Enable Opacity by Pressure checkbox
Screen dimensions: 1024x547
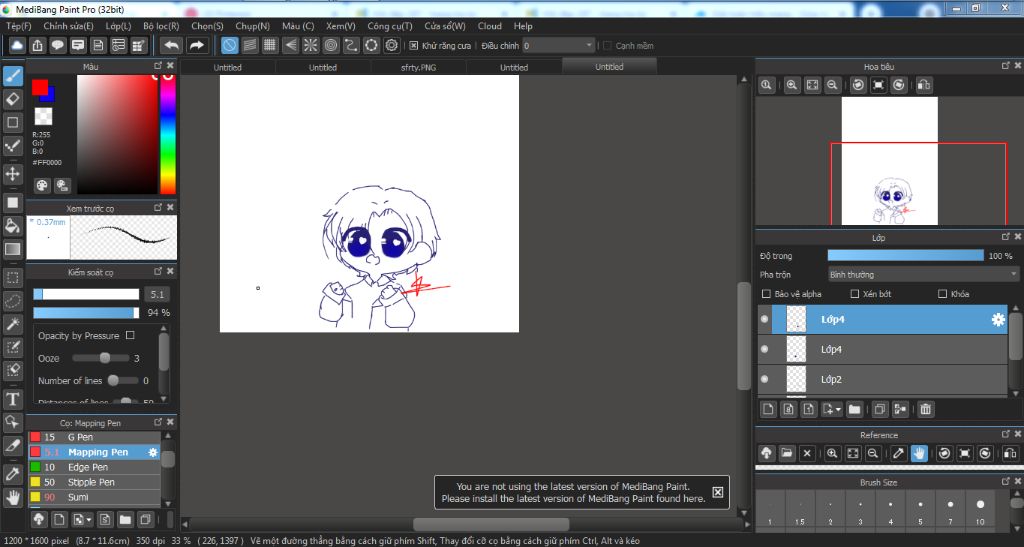(130, 335)
